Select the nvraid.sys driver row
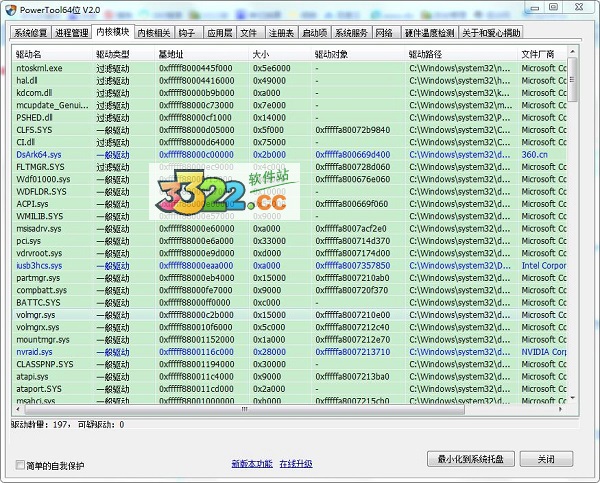Screen dimensions: 600x483 click(290, 352)
